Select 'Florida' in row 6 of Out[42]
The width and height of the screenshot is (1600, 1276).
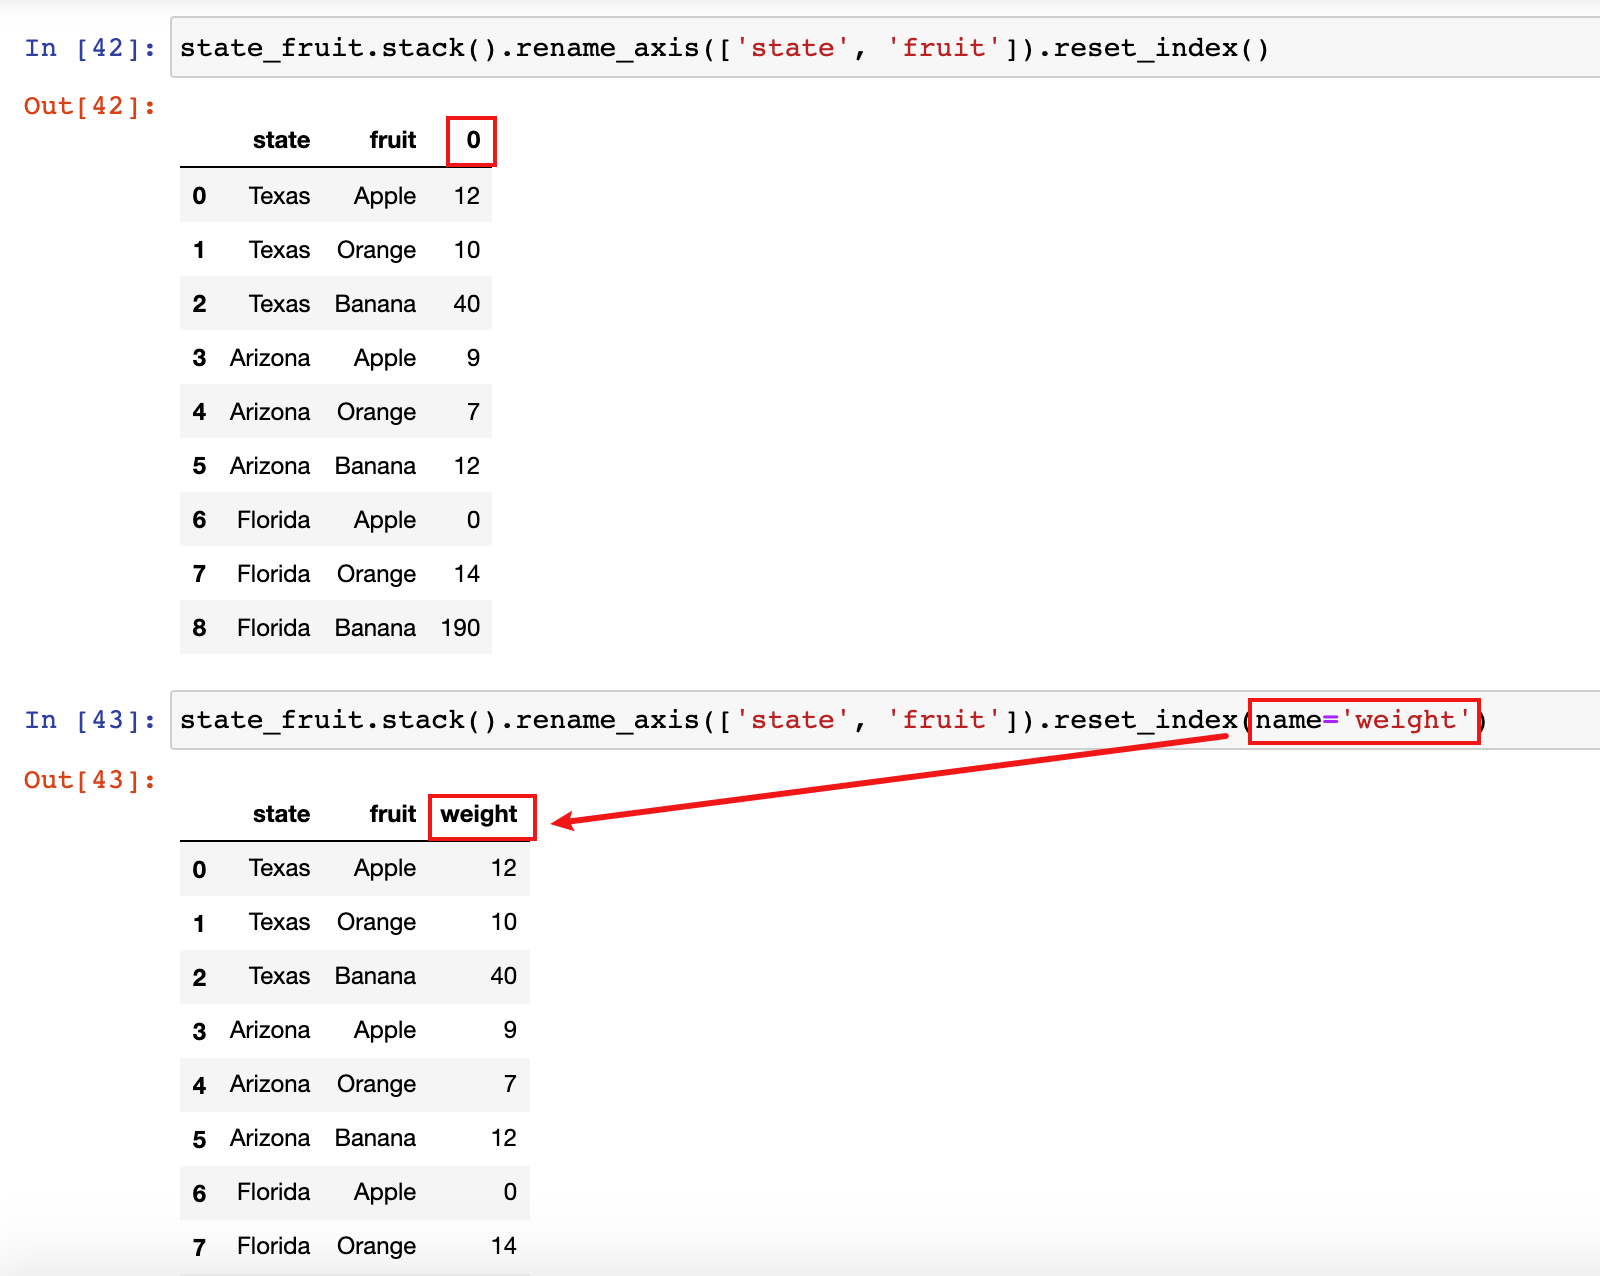[x=273, y=520]
